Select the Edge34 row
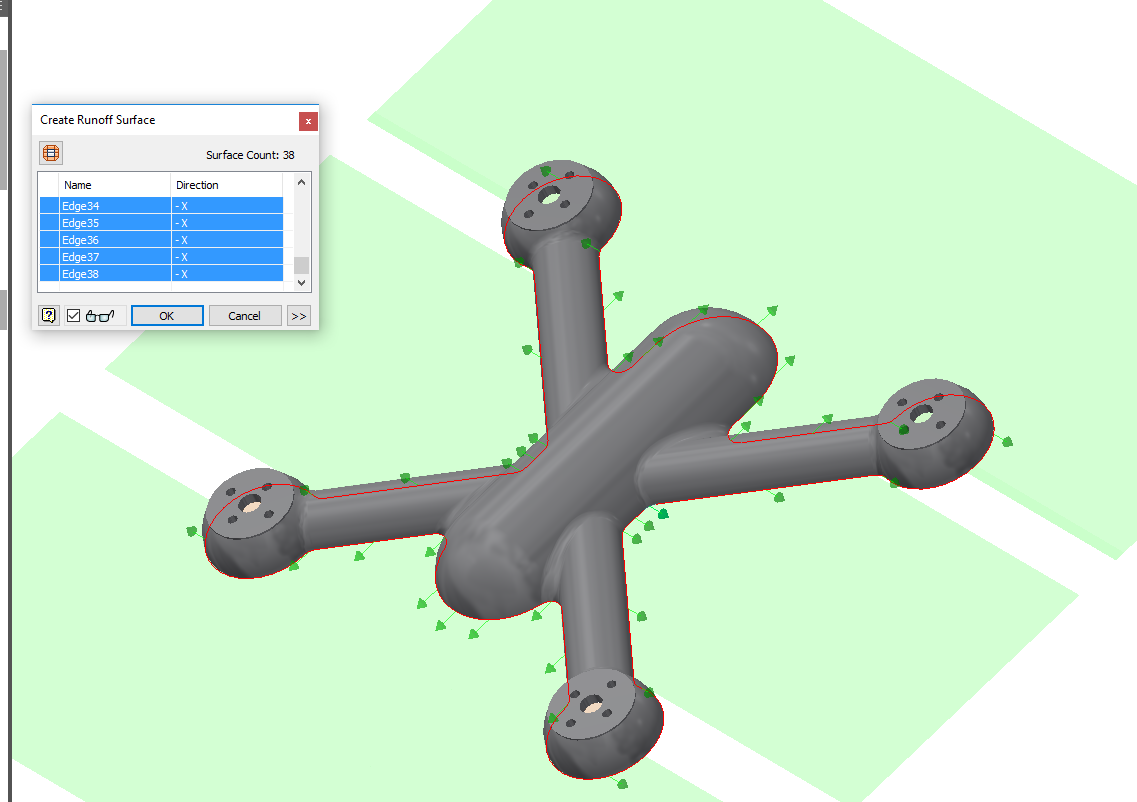The width and height of the screenshot is (1137, 802). [x=161, y=205]
